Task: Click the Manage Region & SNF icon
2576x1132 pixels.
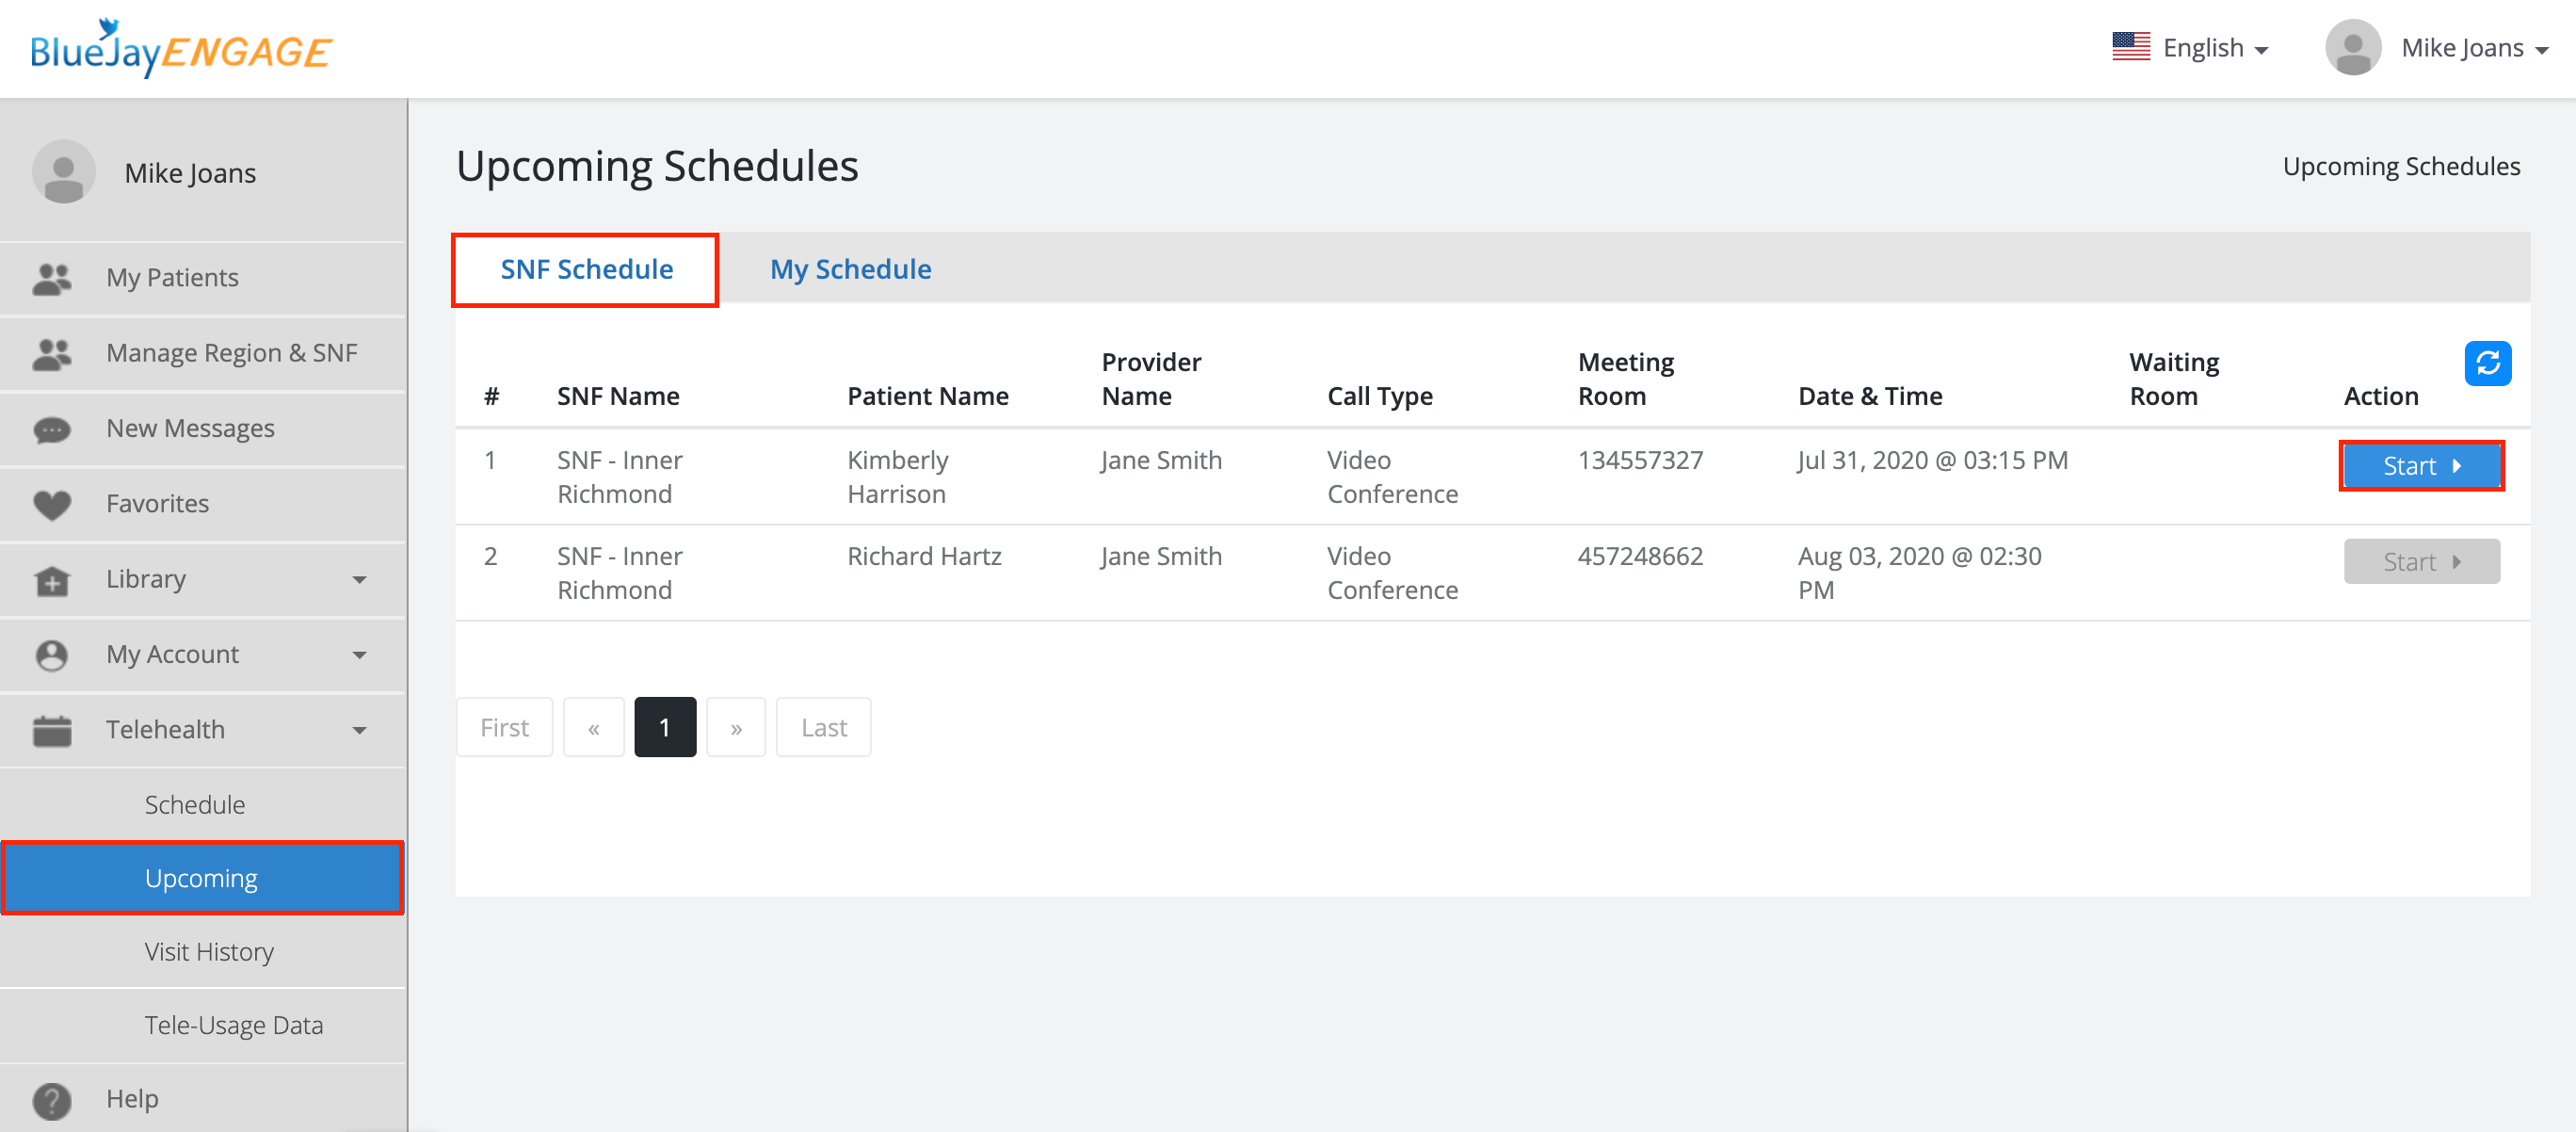Action: [52, 353]
